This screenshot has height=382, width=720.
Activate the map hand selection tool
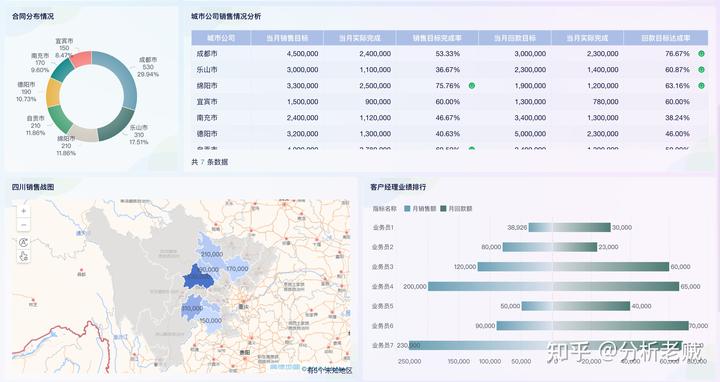(23, 257)
